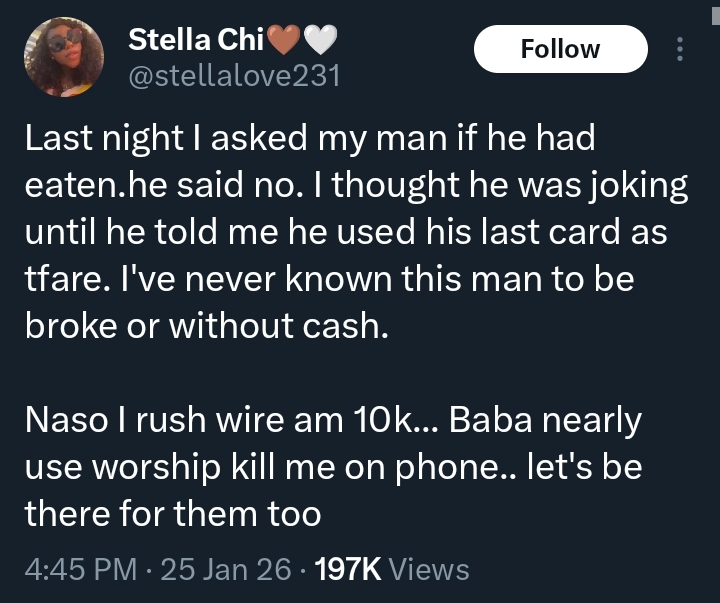
Task: Click the line 'use worship kill me on phone'
Action: pyautogui.click(x=333, y=467)
